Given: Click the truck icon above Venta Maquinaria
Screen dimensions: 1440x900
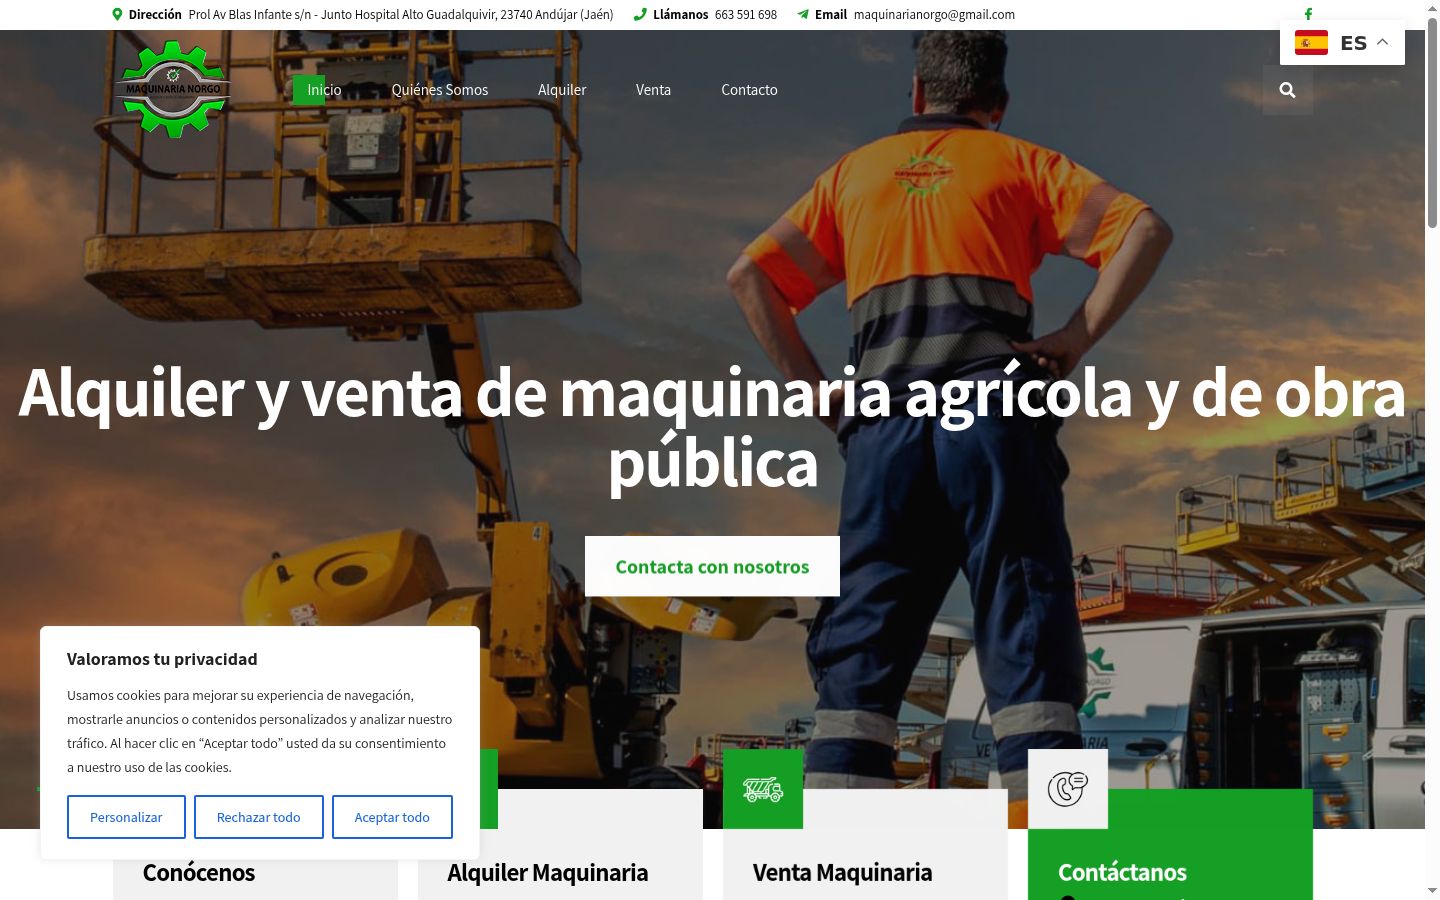Looking at the screenshot, I should 763,789.
